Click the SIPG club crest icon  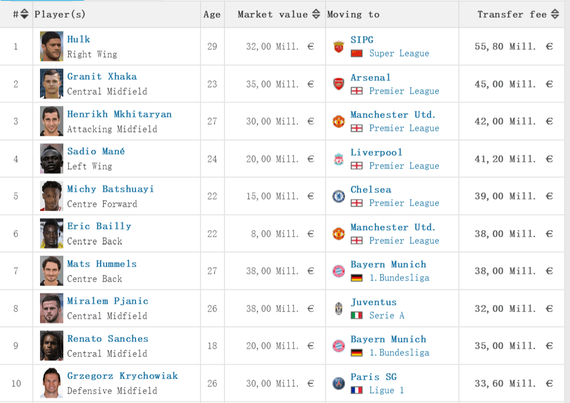338,47
